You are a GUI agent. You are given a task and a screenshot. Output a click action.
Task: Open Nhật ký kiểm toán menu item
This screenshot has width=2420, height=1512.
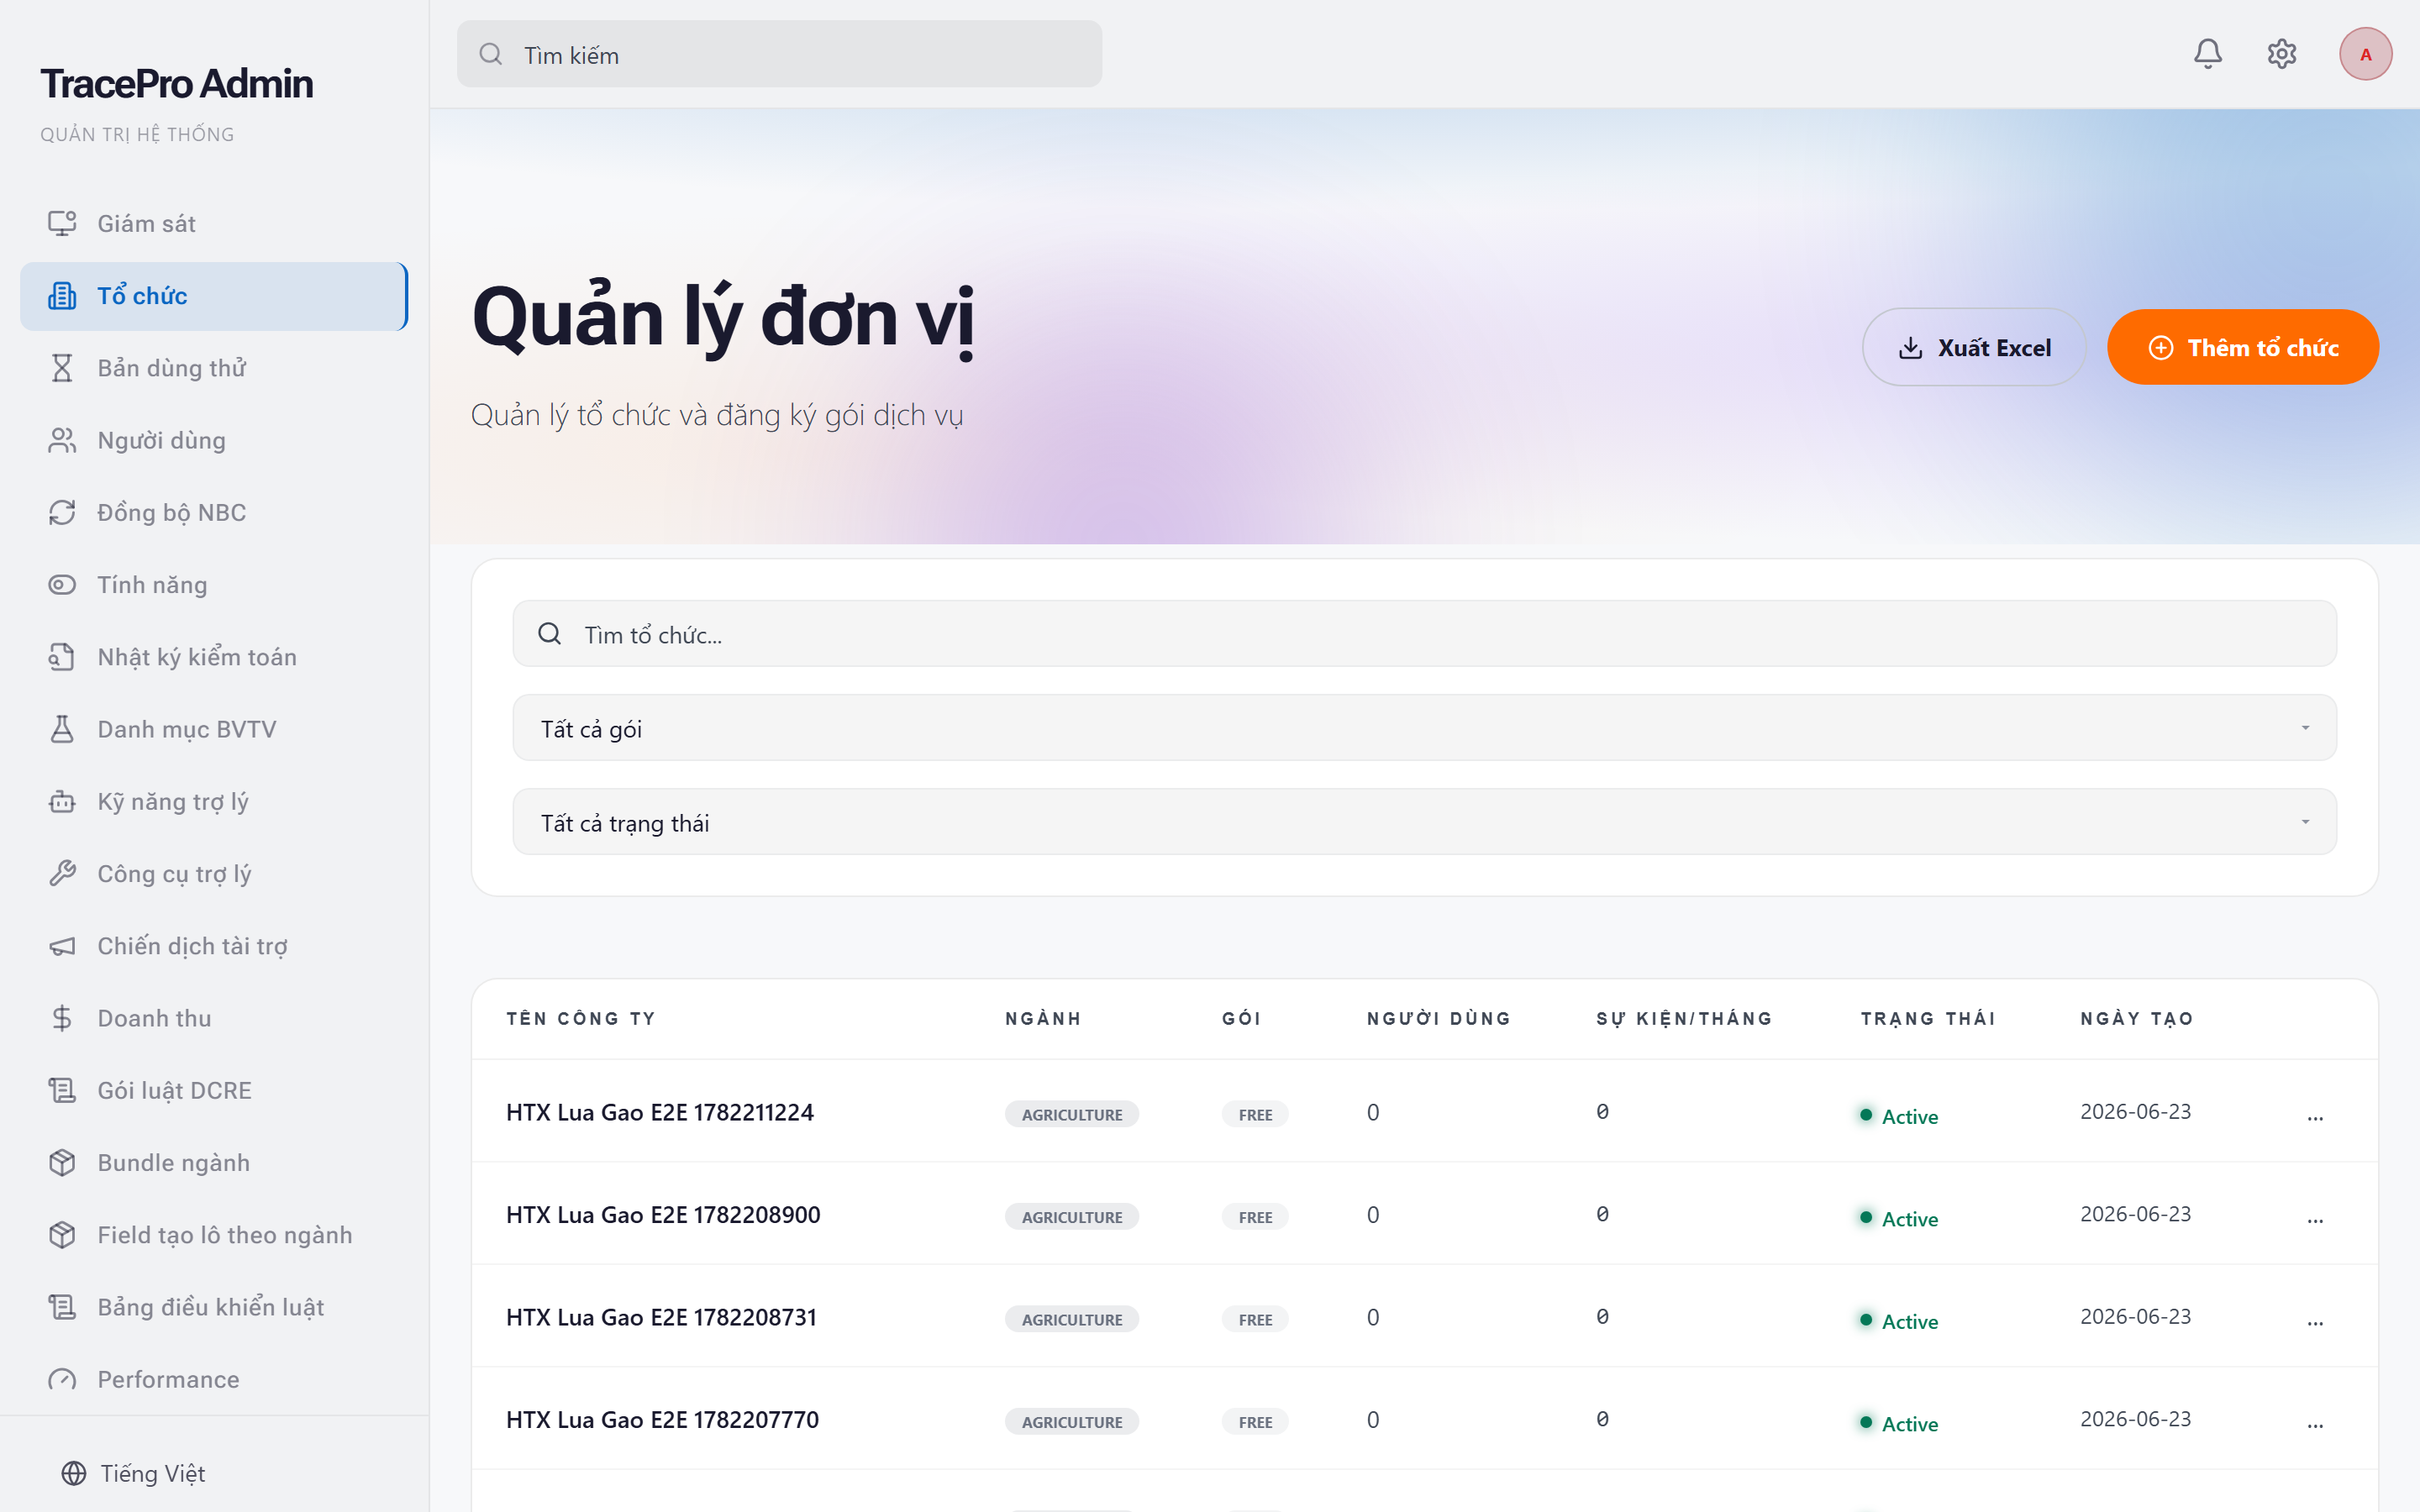pyautogui.click(x=214, y=657)
